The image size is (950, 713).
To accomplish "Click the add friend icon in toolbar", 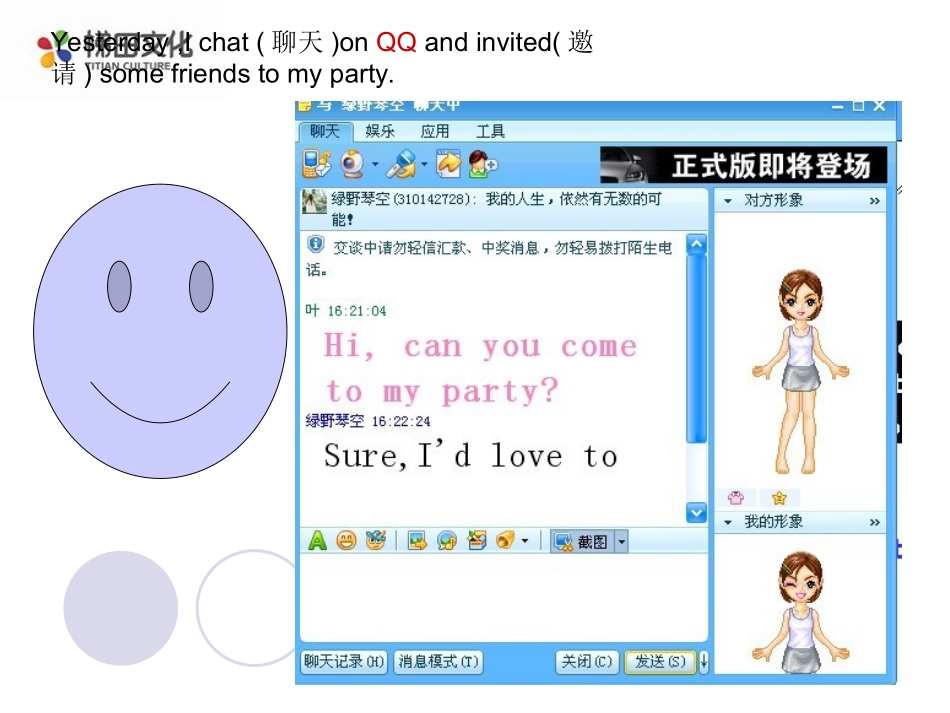I will [x=482, y=164].
